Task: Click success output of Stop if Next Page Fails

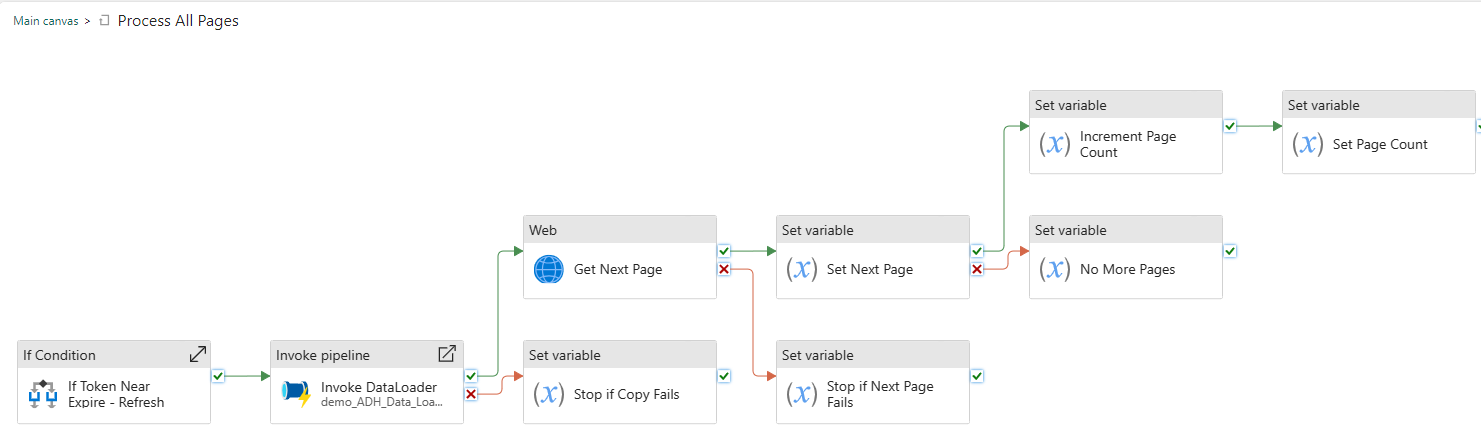Action: coord(977,376)
